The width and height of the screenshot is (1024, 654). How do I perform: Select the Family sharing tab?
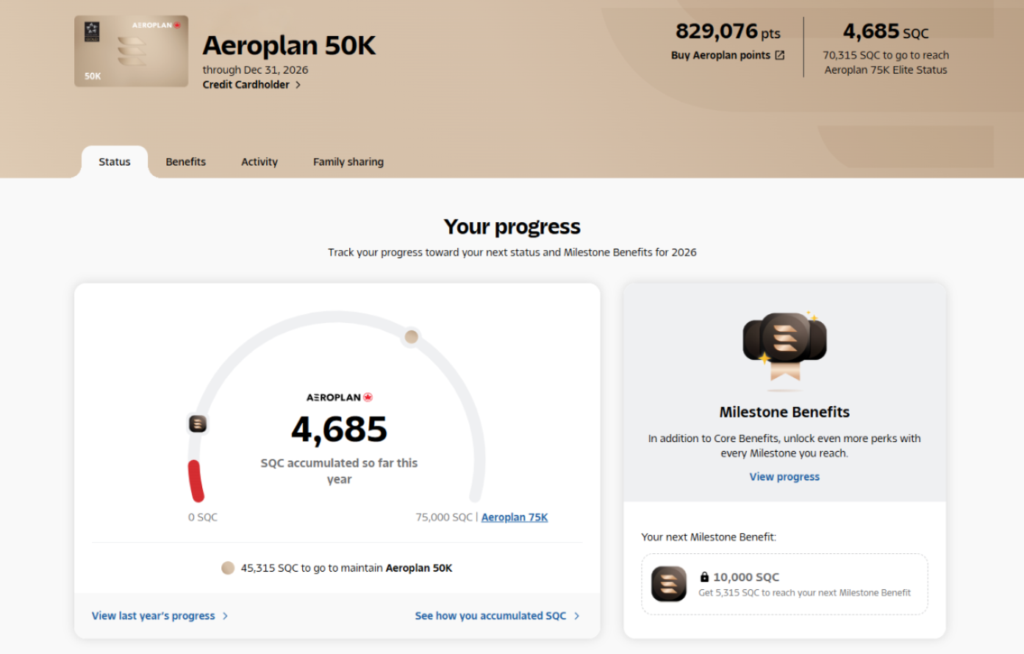click(348, 162)
